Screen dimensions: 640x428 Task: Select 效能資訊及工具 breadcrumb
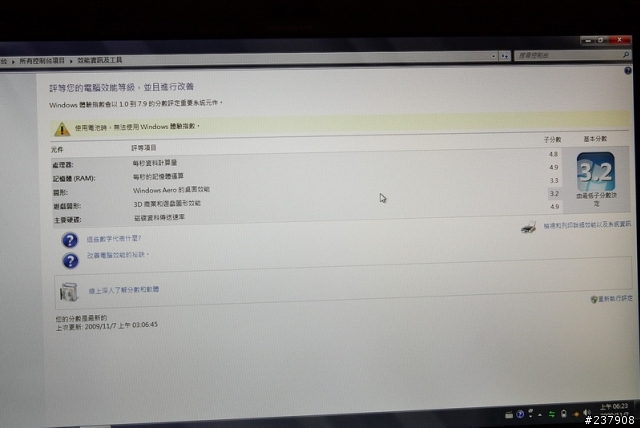pos(100,60)
